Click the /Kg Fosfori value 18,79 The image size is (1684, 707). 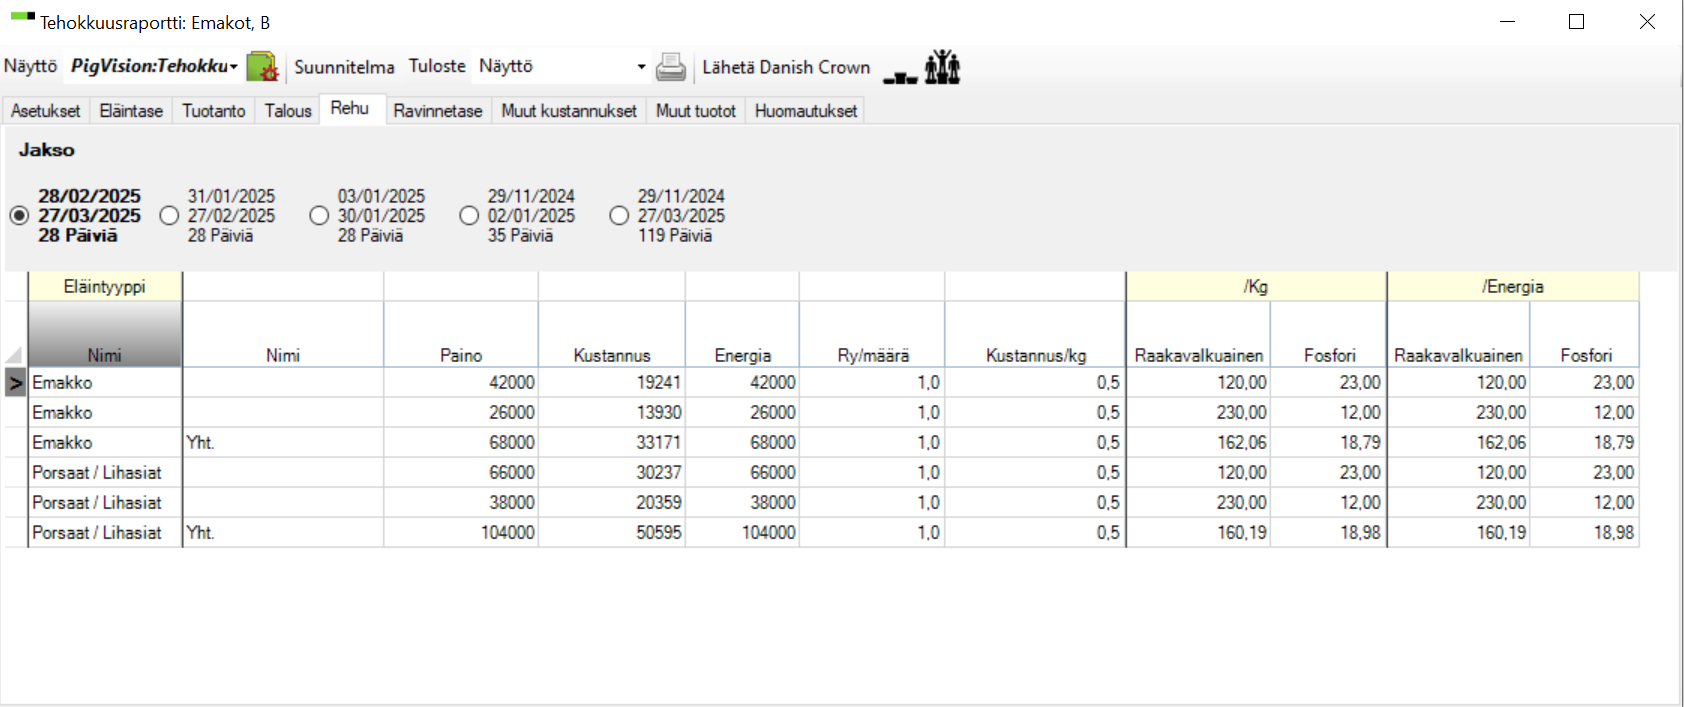point(1328,442)
